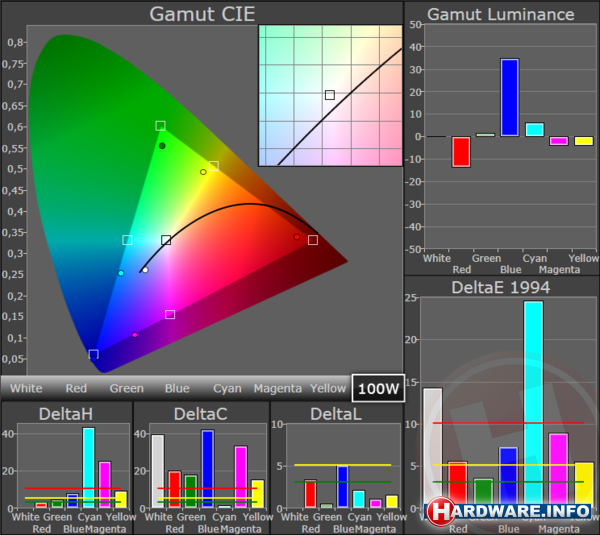Click the white point square in zoomed inset
Viewport: 600px width, 535px height.
pos(330,95)
